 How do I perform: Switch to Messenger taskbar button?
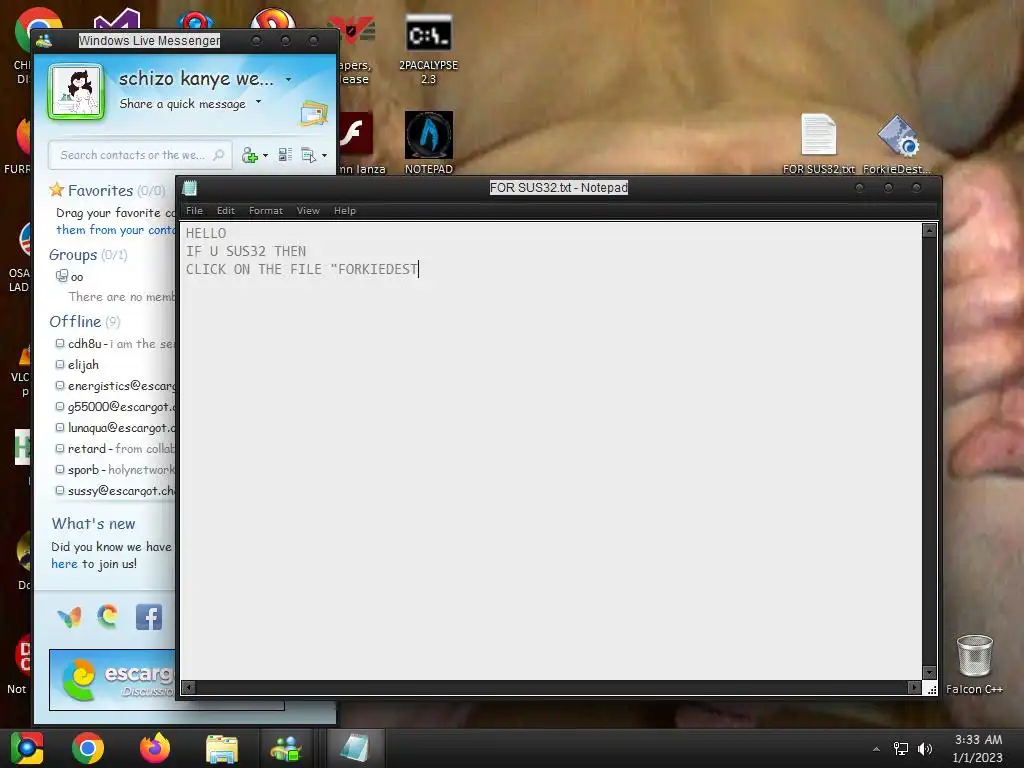(x=288, y=748)
